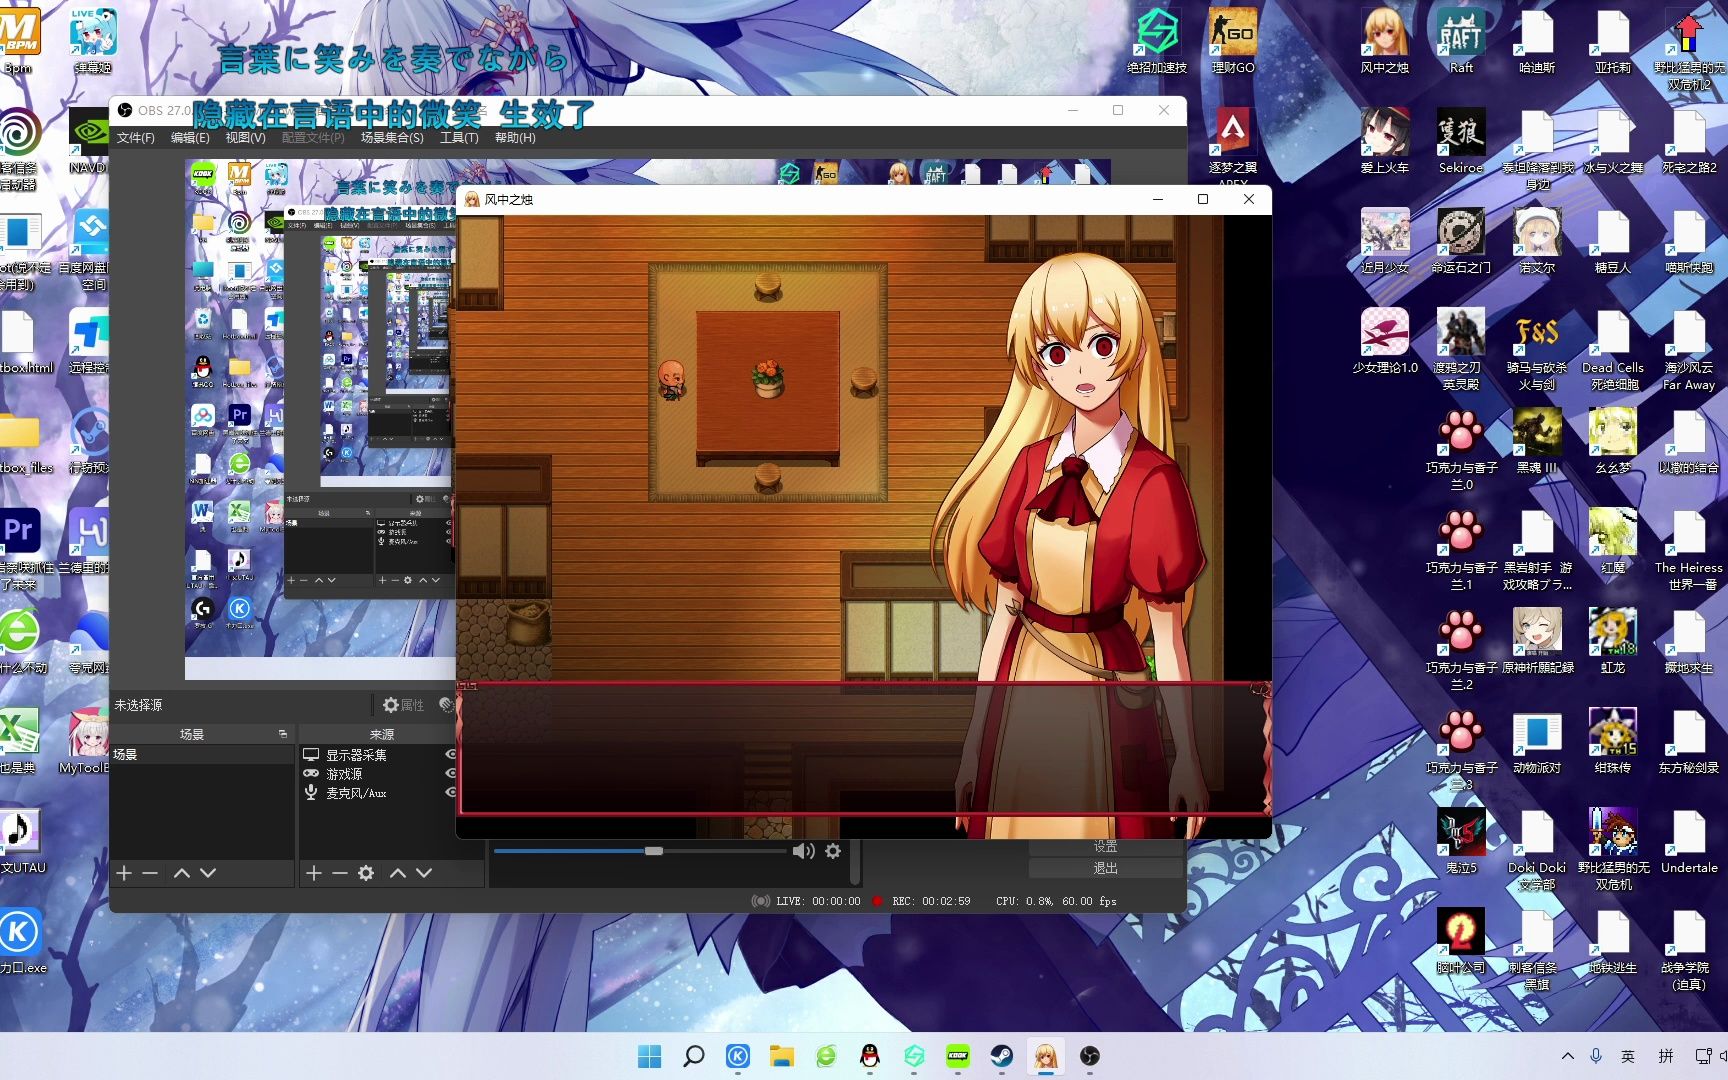The width and height of the screenshot is (1728, 1080).
Task: Open KOOK app from taskbar
Action: [957, 1056]
